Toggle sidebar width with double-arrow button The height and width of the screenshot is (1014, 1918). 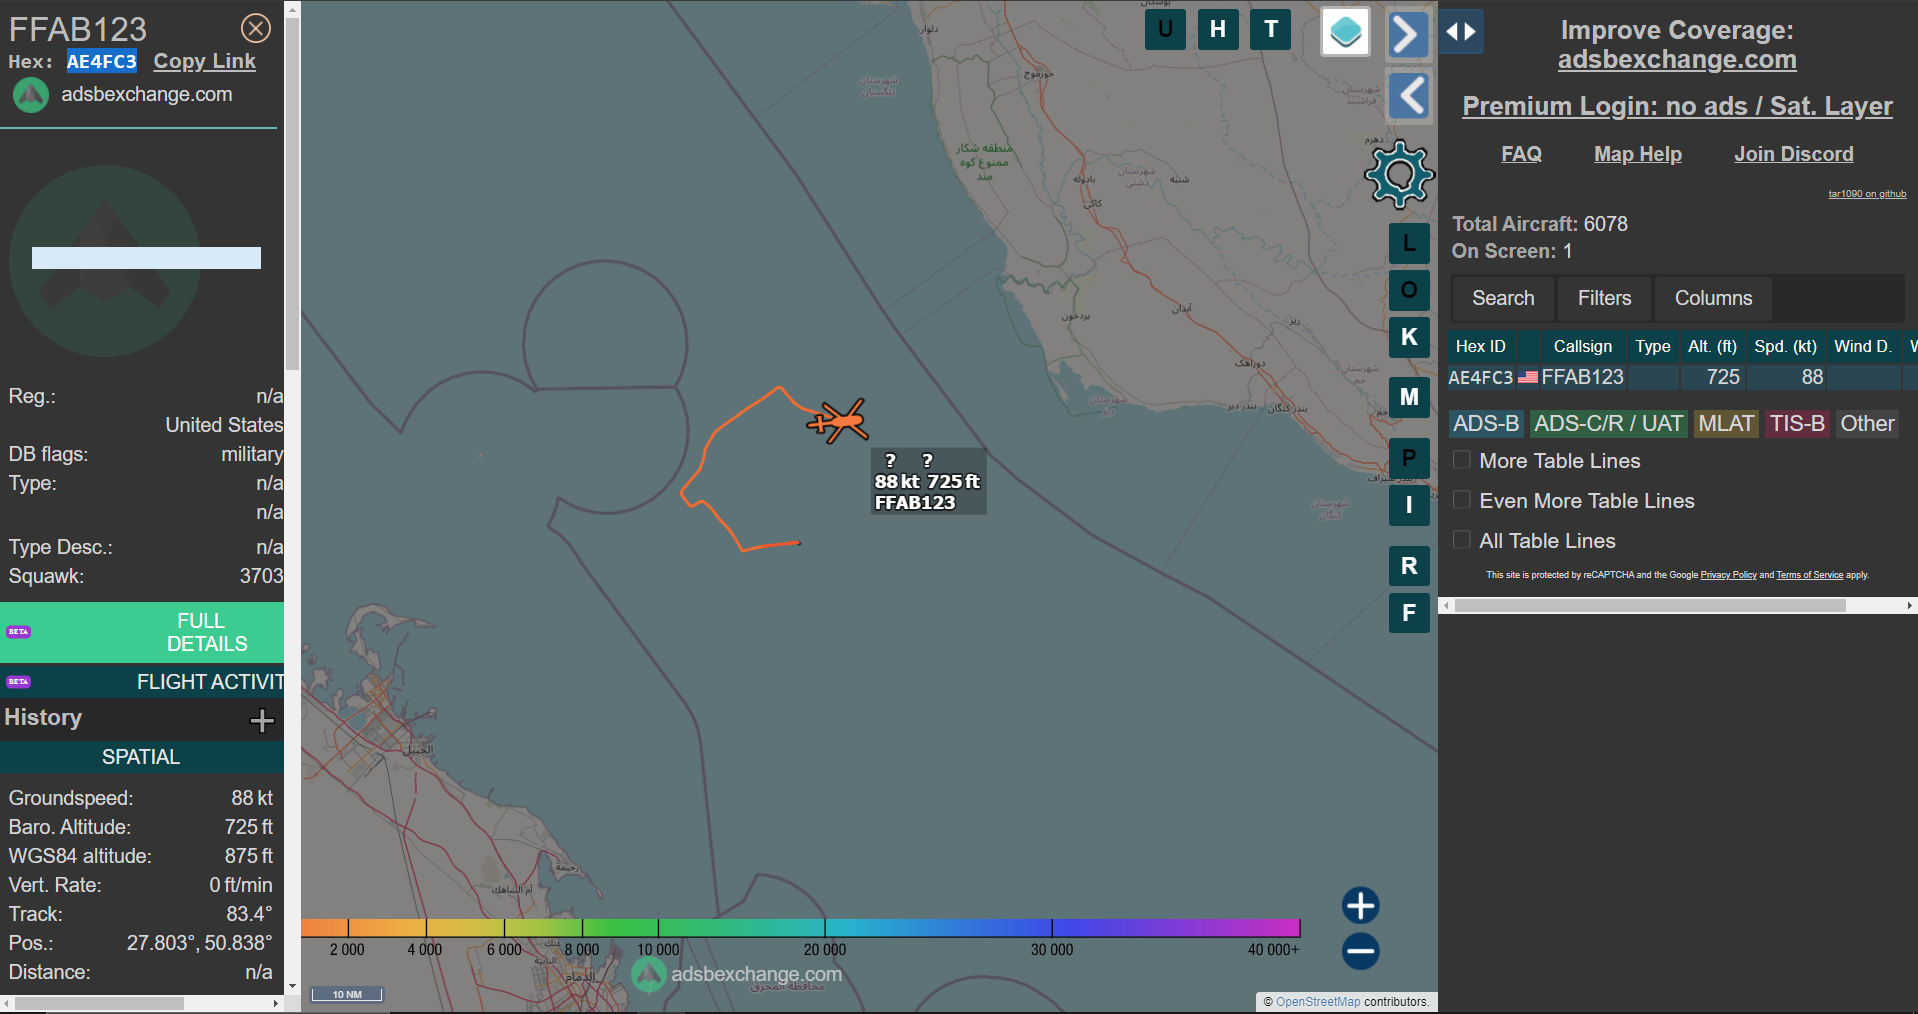point(1461,32)
